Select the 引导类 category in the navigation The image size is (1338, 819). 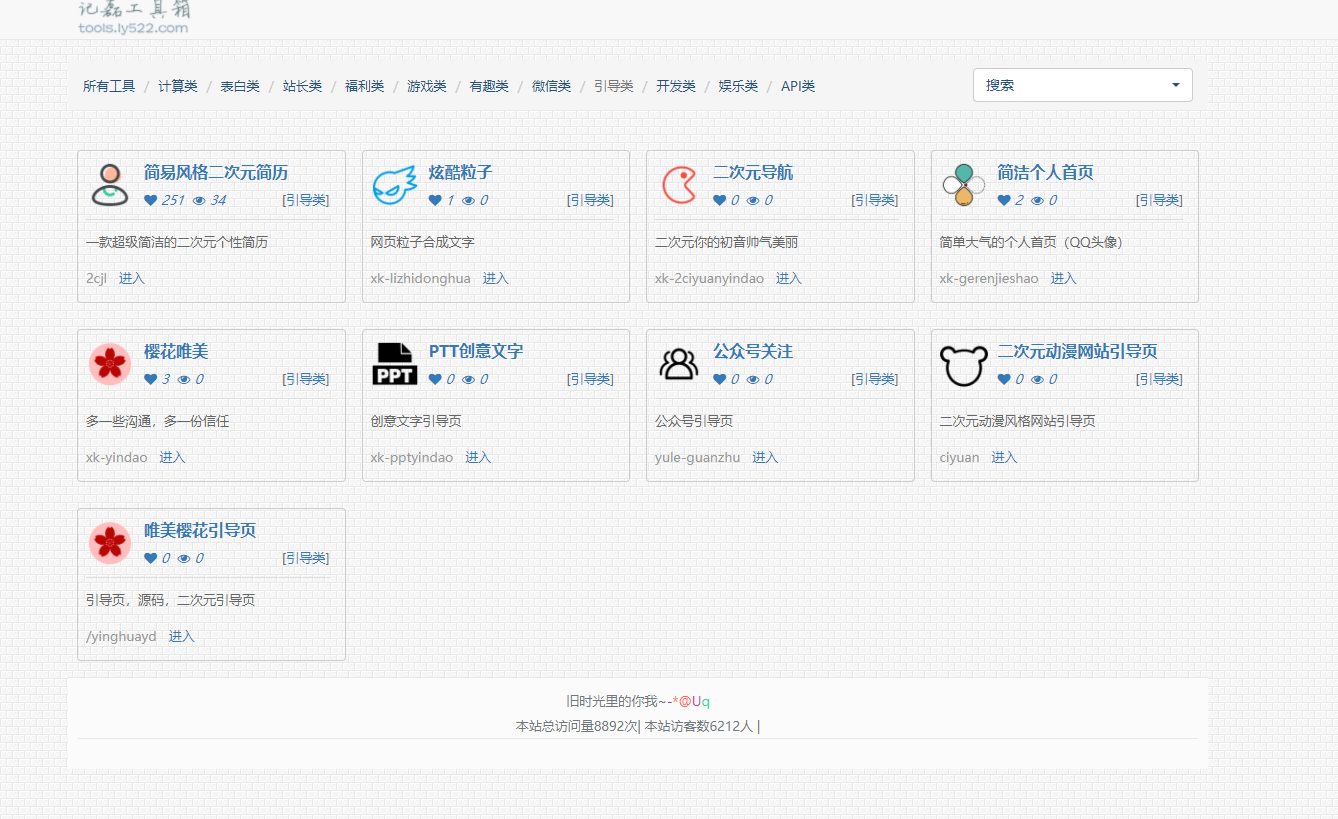tap(612, 86)
